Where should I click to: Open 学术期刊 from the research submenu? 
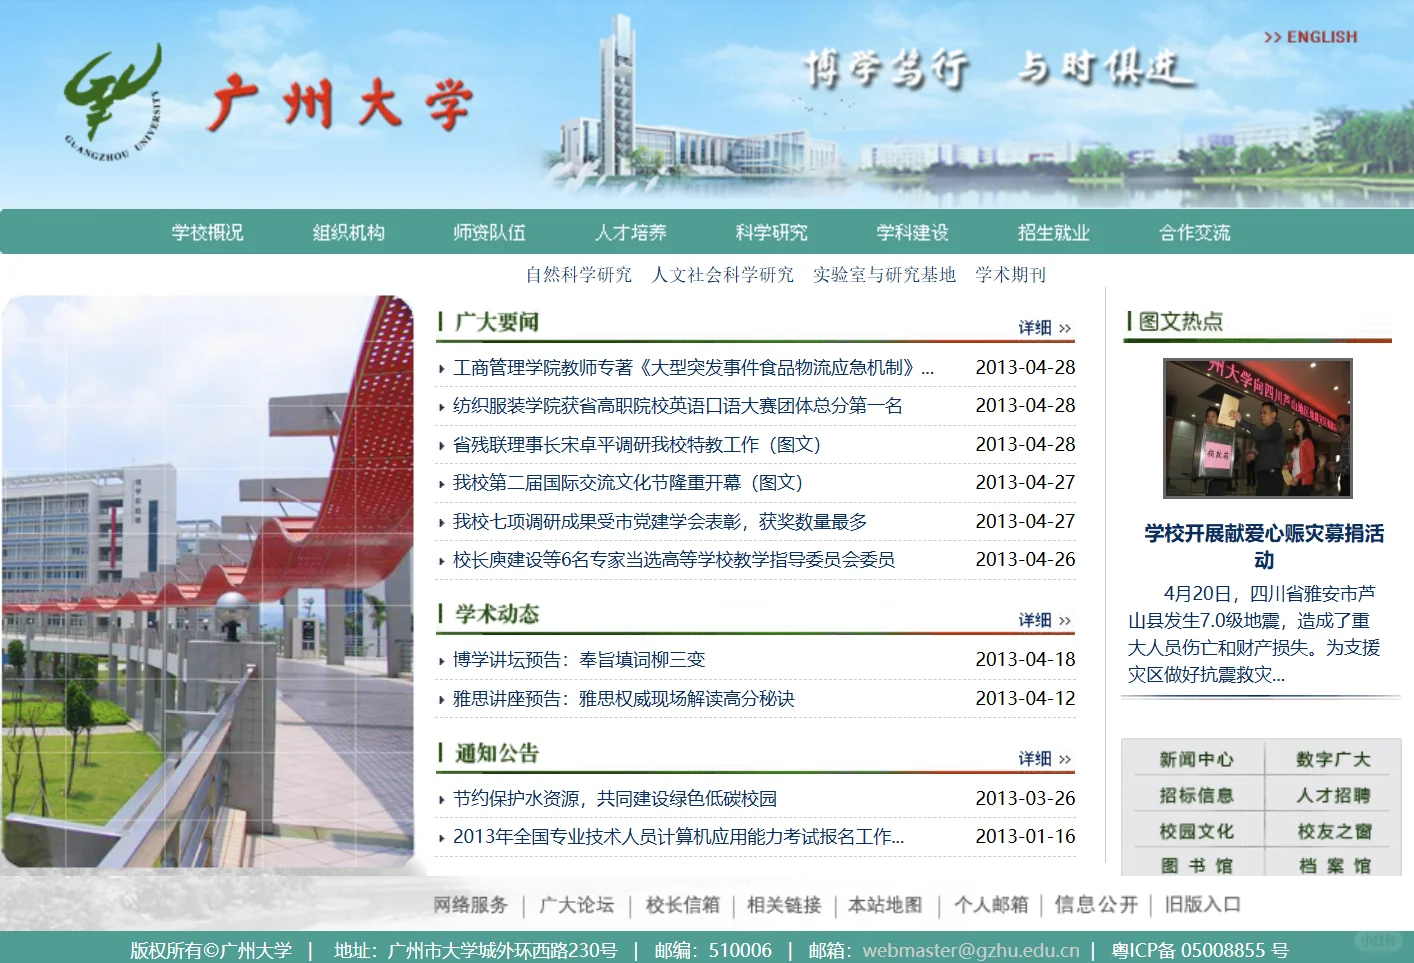(1010, 274)
